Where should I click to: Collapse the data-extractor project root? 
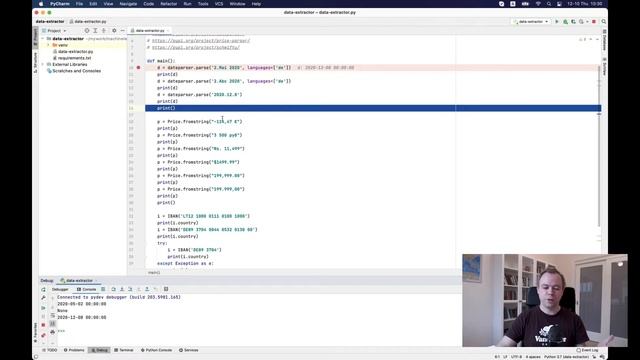pyautogui.click(x=43, y=39)
